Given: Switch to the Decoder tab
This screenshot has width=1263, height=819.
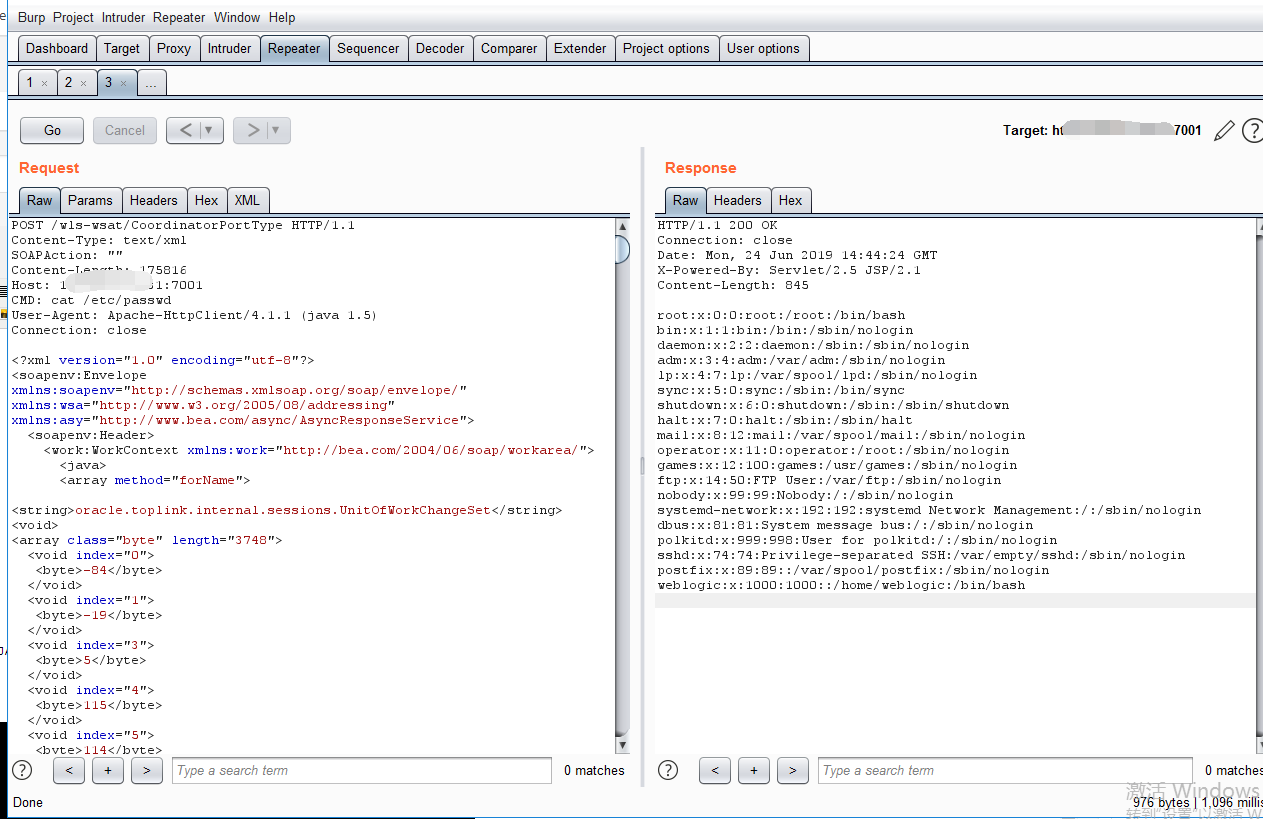Looking at the screenshot, I should 440,48.
